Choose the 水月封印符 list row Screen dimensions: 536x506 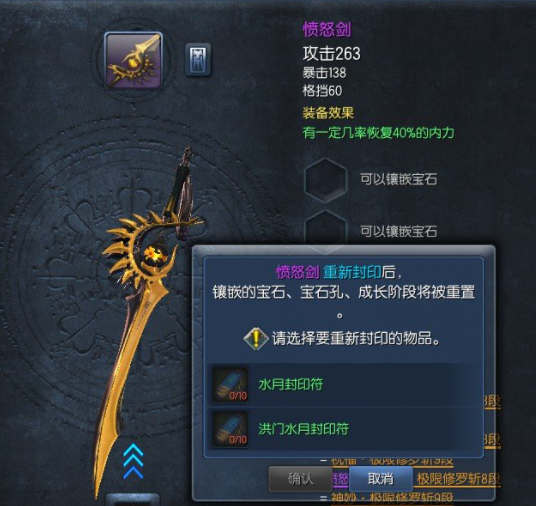(x=345, y=384)
